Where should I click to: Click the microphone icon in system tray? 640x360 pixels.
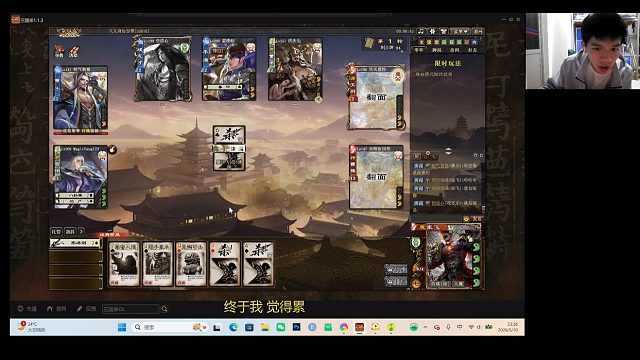coord(448,327)
